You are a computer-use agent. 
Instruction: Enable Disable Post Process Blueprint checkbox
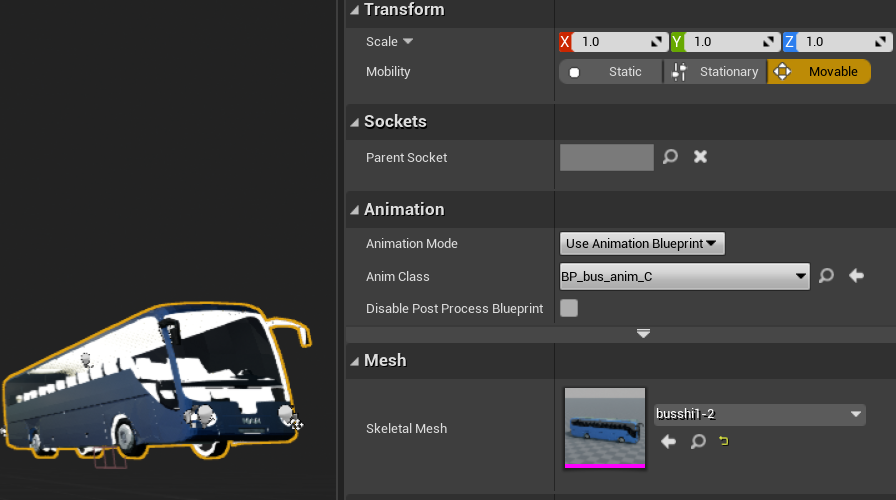tap(569, 308)
